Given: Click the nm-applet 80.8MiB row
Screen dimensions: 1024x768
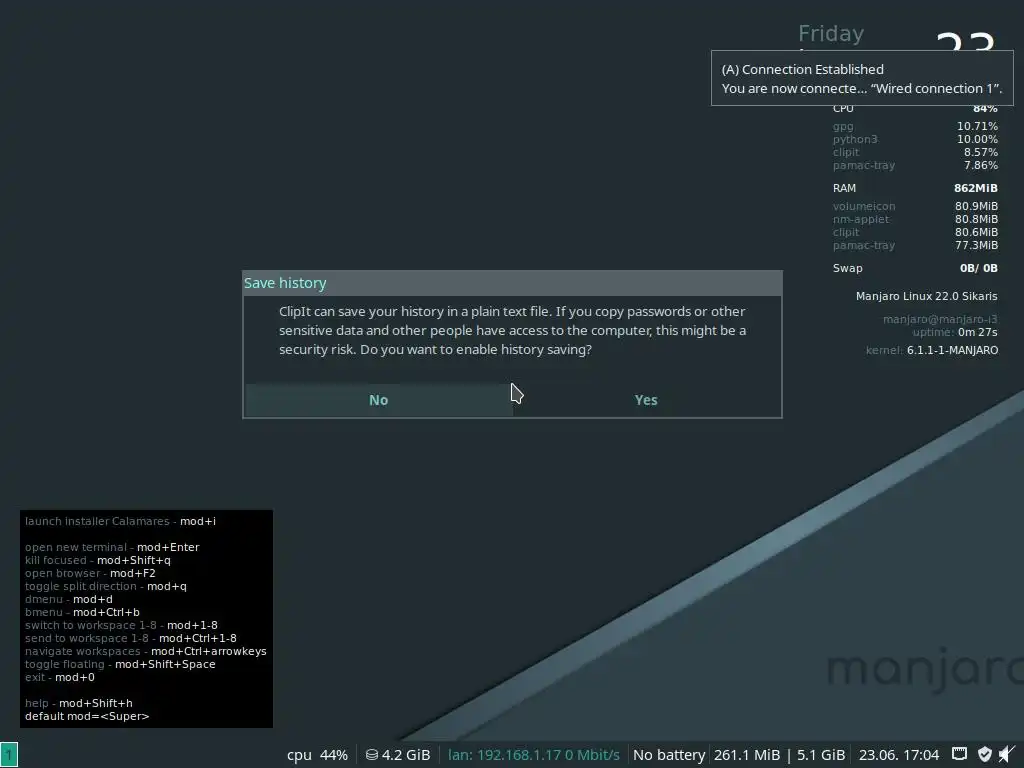Looking at the screenshot, I should [x=915, y=219].
